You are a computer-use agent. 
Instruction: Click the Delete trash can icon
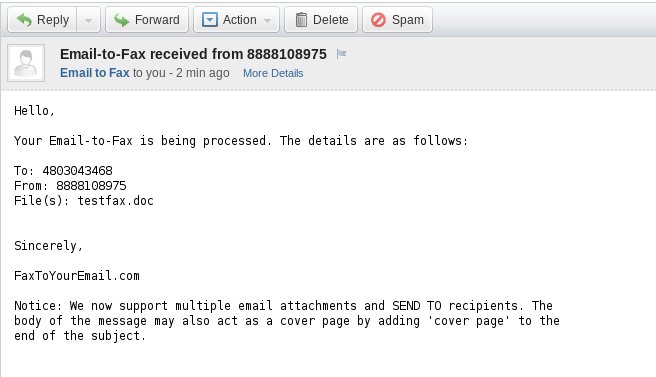301,20
